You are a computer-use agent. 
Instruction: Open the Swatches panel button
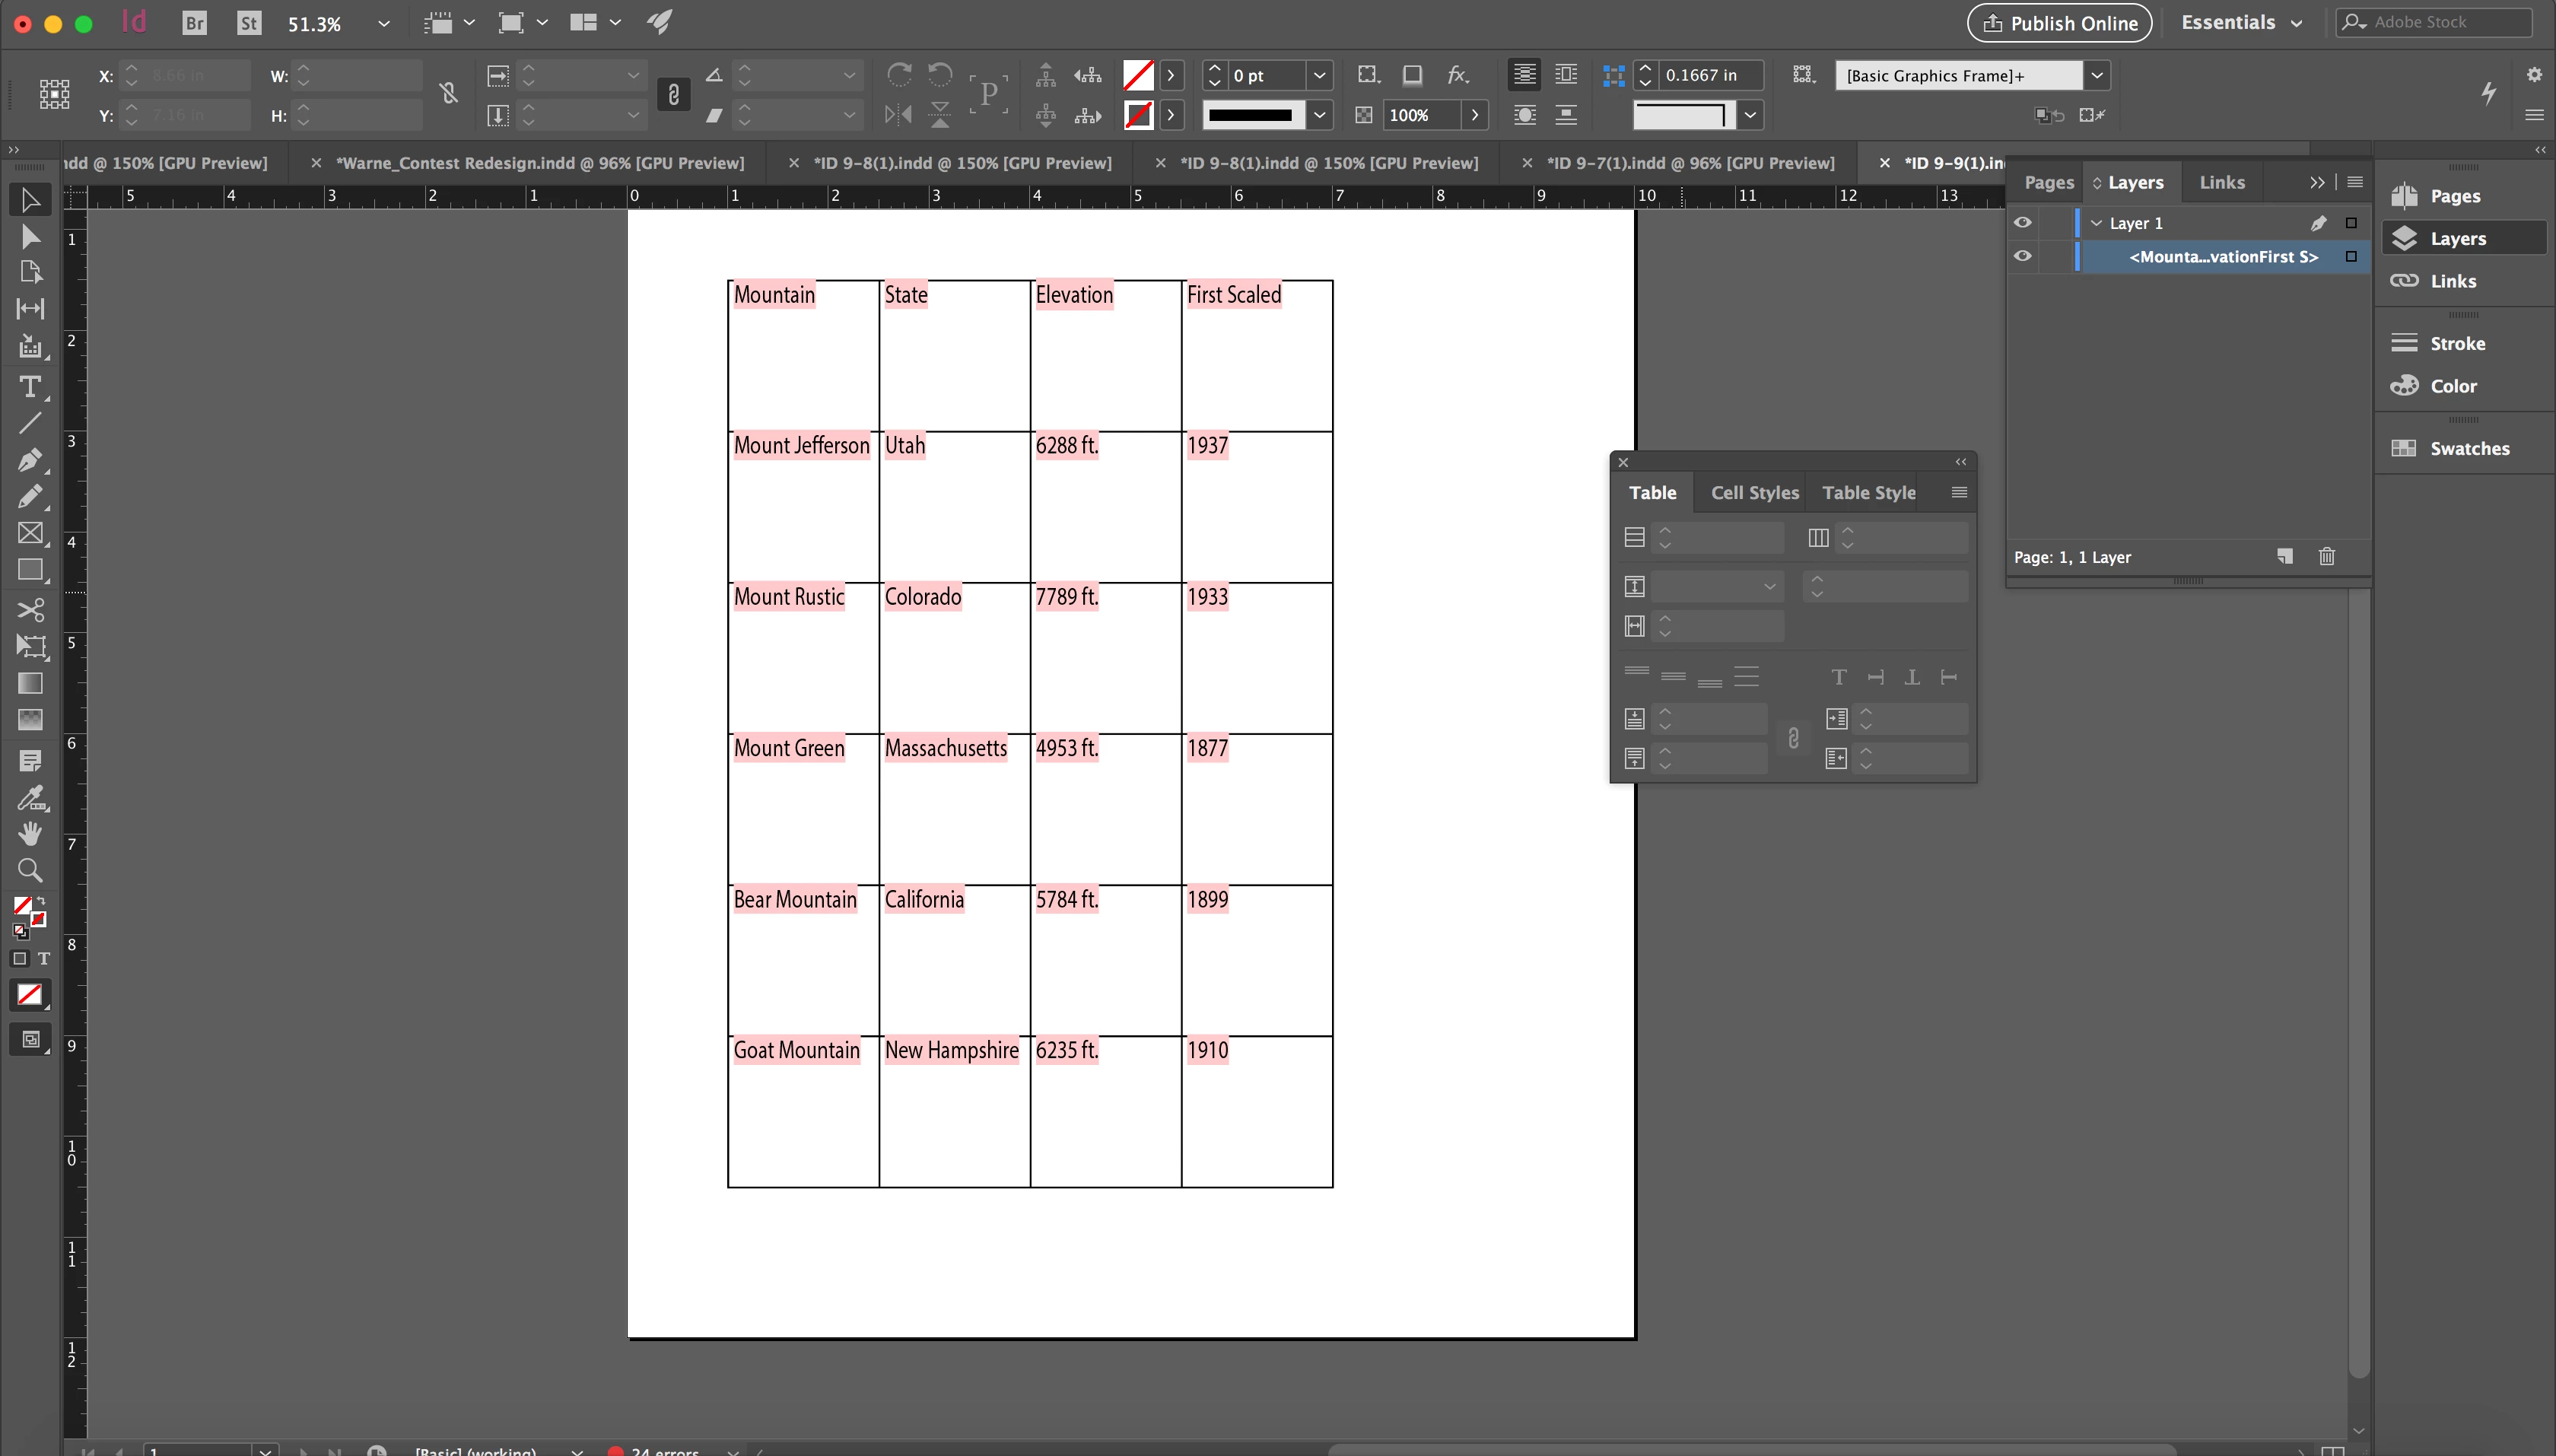point(2468,448)
